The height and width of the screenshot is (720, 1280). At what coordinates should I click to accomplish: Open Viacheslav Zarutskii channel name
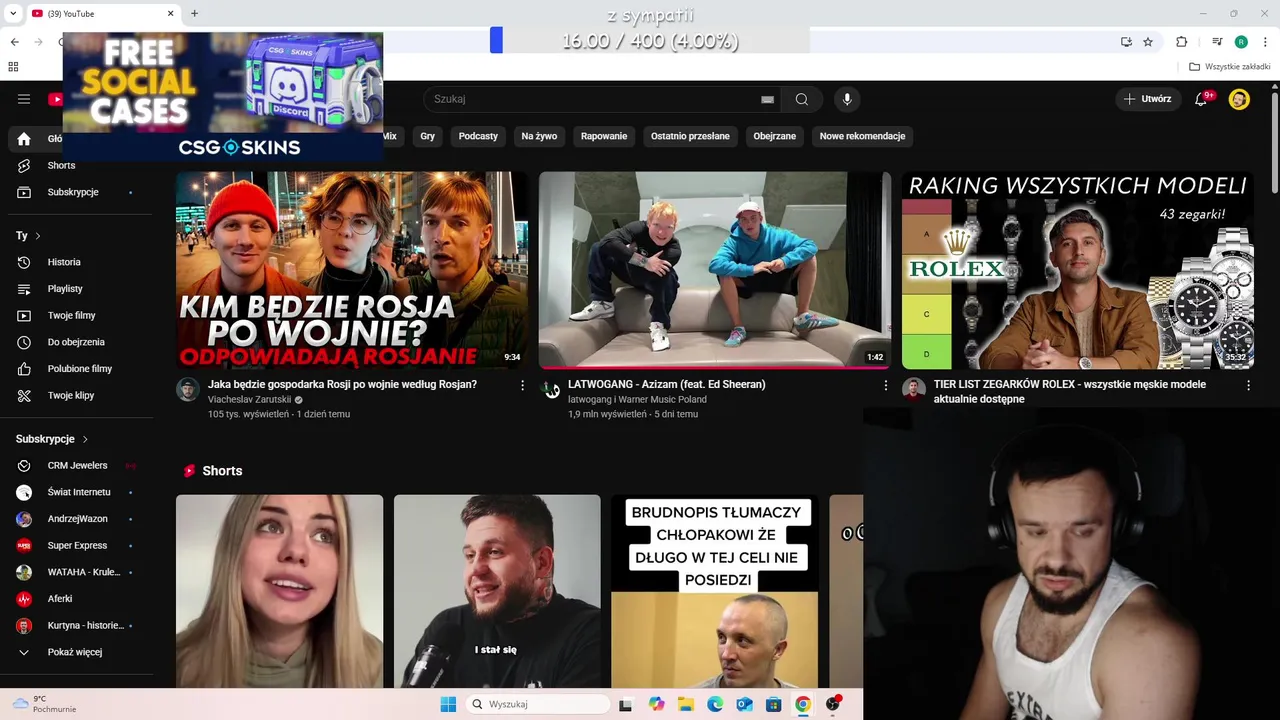pyautogui.click(x=250, y=399)
